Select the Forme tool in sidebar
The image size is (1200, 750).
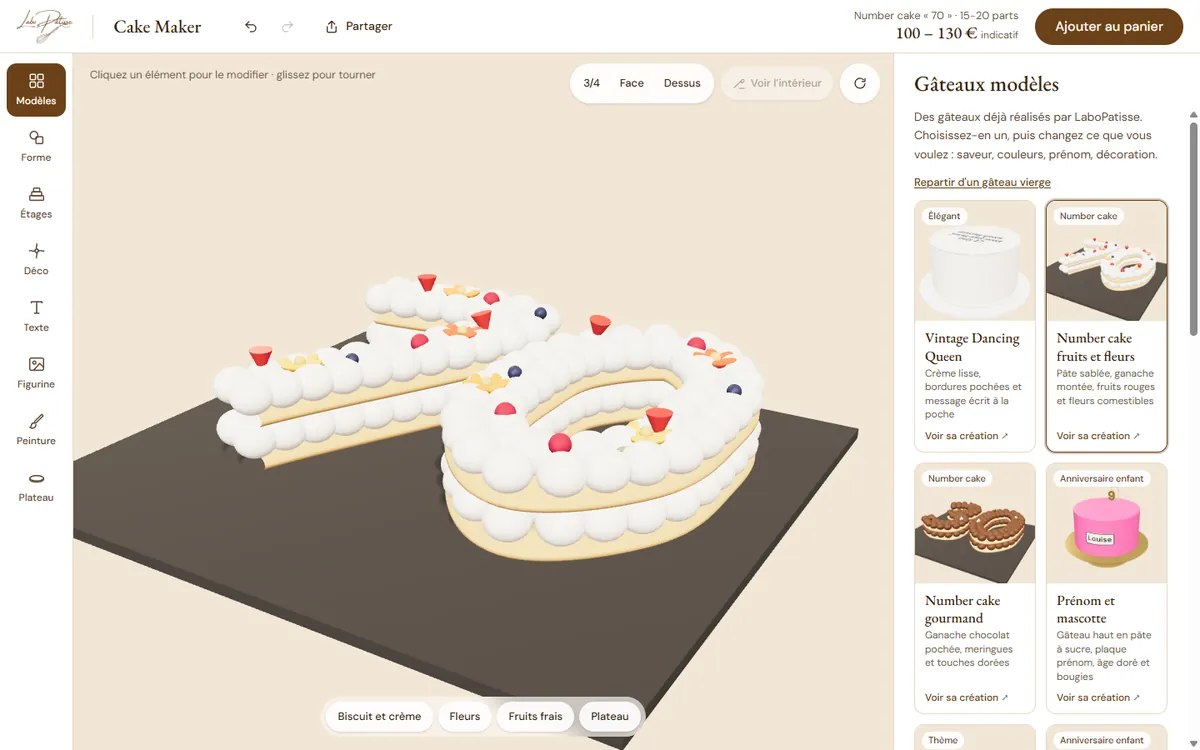coord(36,146)
